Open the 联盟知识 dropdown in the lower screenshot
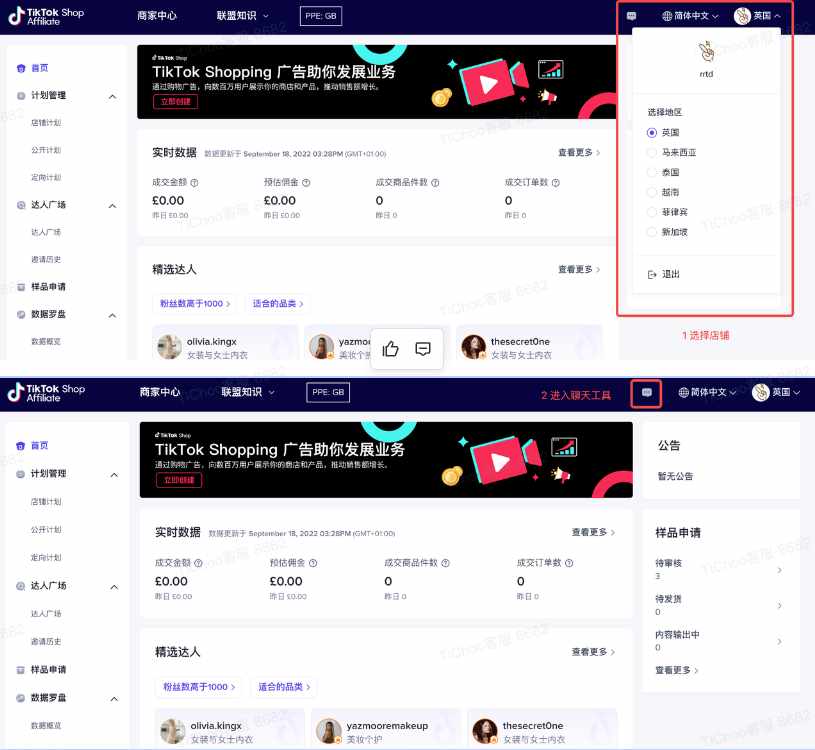 pos(248,392)
